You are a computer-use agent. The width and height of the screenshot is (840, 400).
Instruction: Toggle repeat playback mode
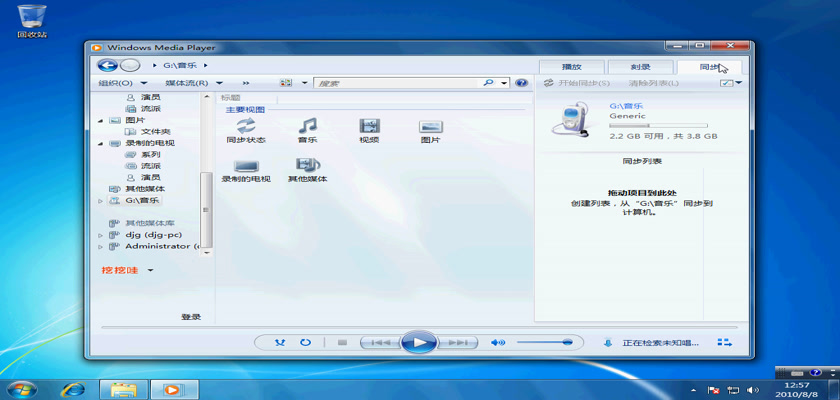click(x=305, y=342)
